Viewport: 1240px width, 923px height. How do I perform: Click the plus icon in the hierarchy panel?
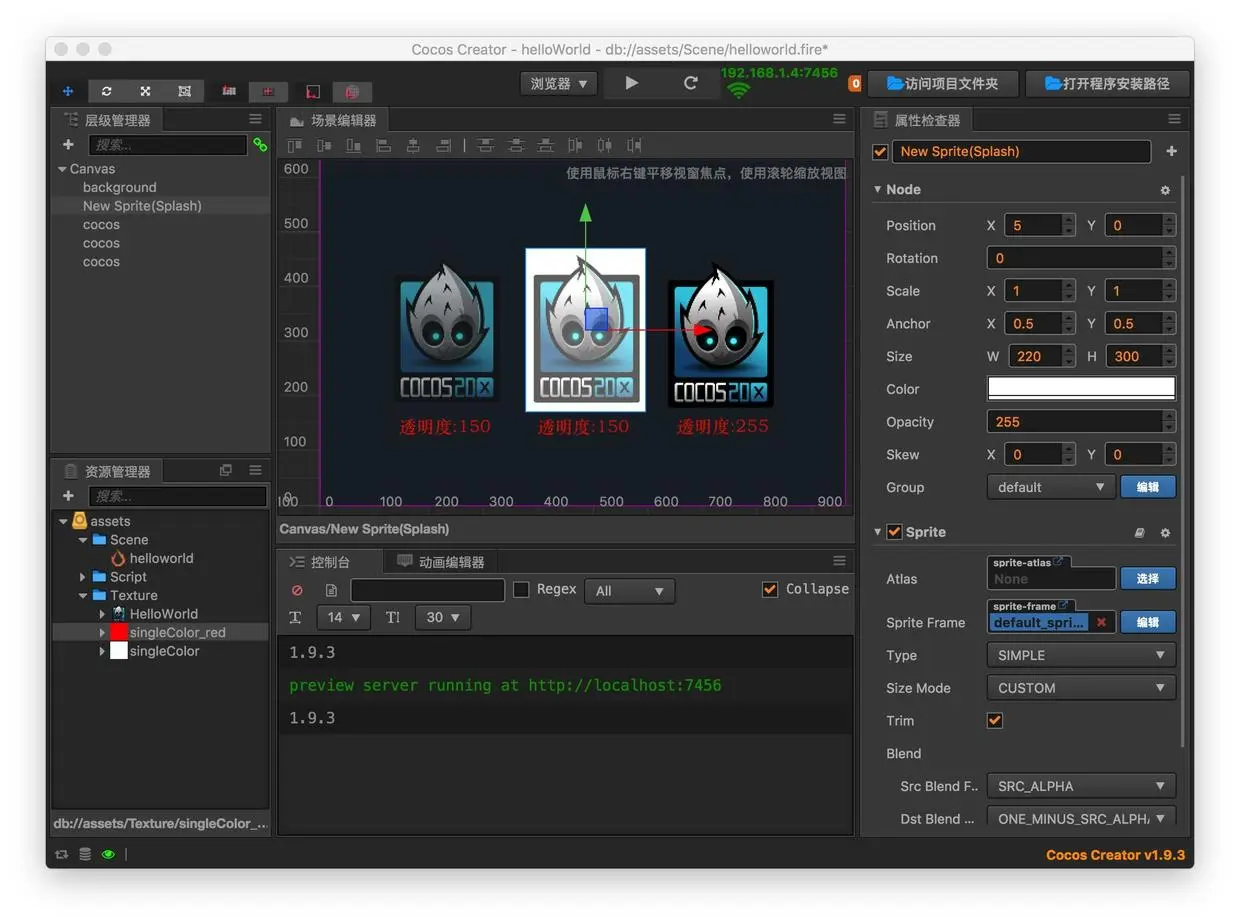(x=68, y=145)
